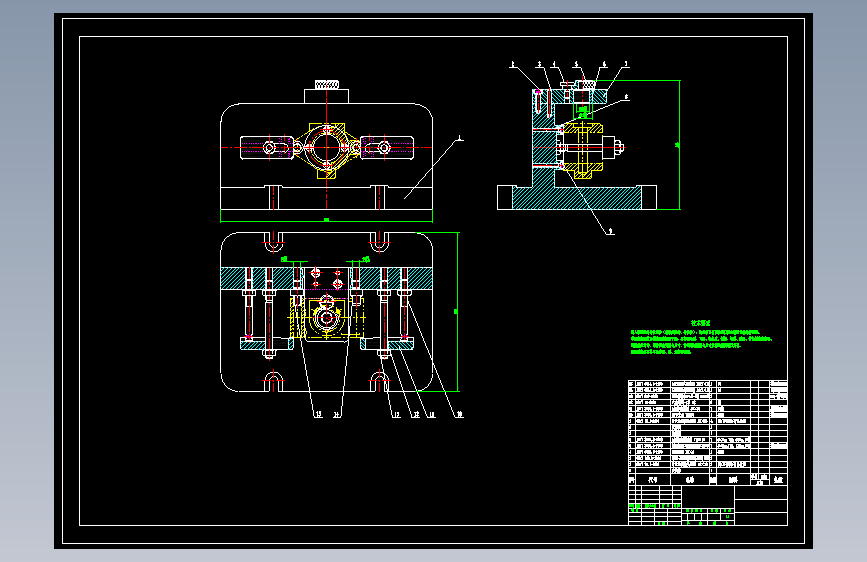Screen dimensions: 867x562
Task: Select balloon label 3 above section view
Action: [x=539, y=65]
